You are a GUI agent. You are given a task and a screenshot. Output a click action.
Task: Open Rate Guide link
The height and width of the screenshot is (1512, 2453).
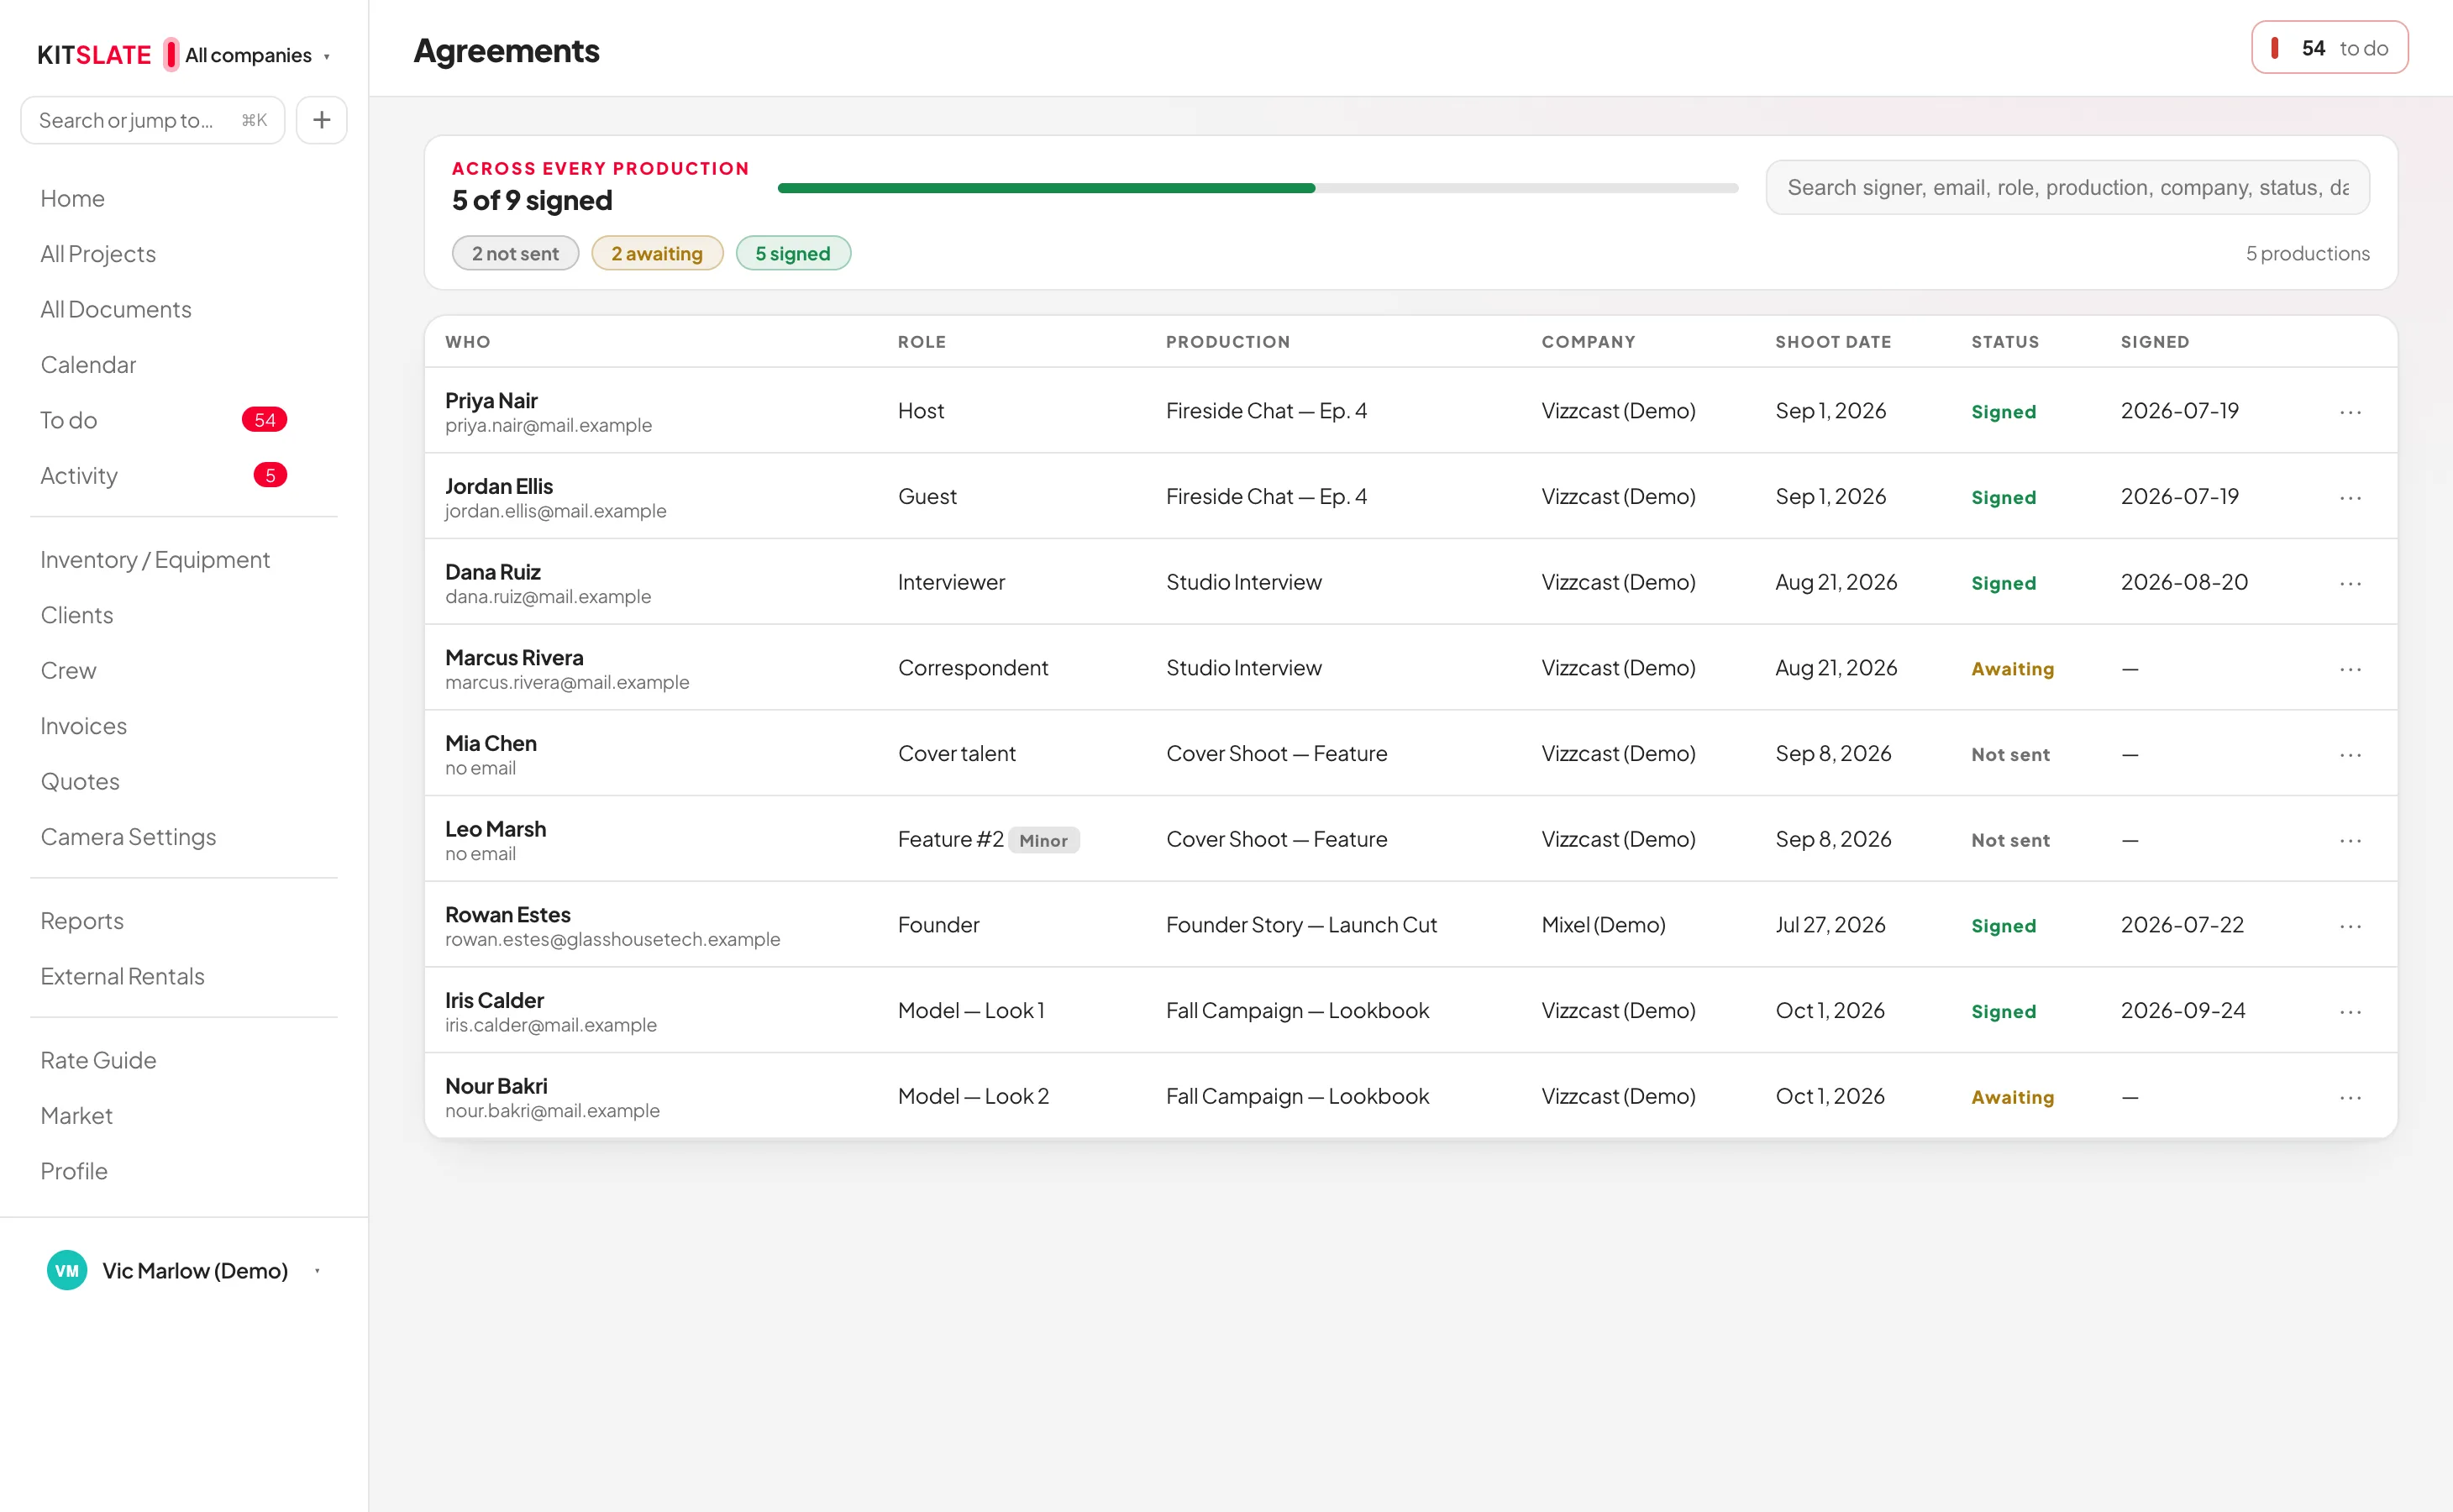click(x=98, y=1061)
